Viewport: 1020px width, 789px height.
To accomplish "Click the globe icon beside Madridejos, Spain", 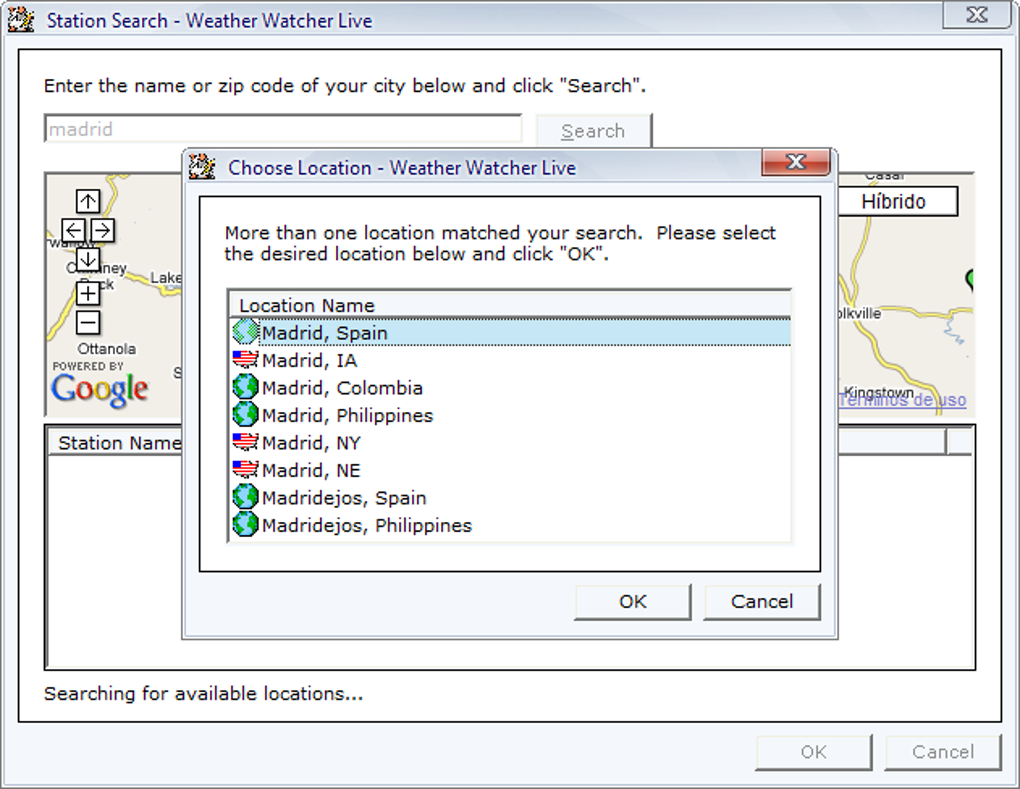I will [245, 497].
